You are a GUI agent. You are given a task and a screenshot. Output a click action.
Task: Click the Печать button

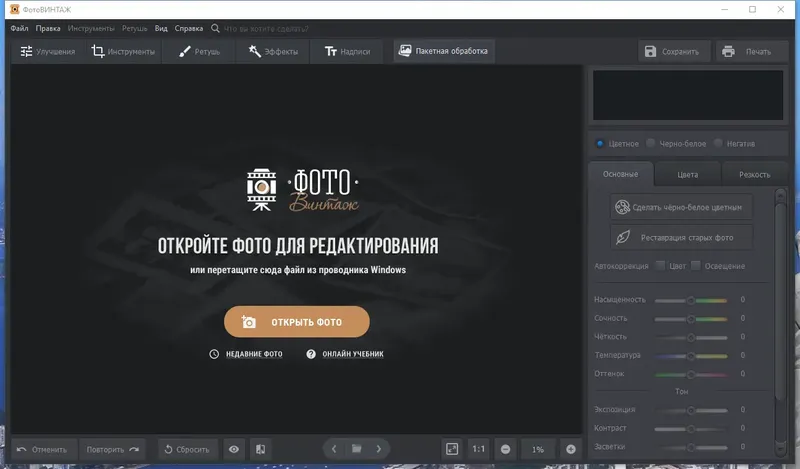click(x=752, y=52)
